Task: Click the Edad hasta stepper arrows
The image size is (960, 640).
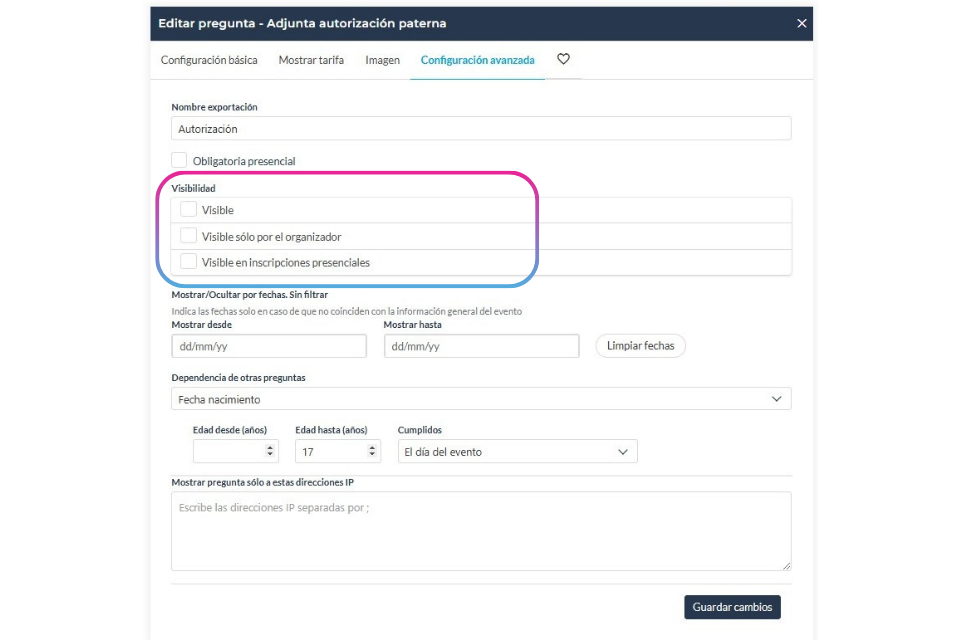Action: 372,451
